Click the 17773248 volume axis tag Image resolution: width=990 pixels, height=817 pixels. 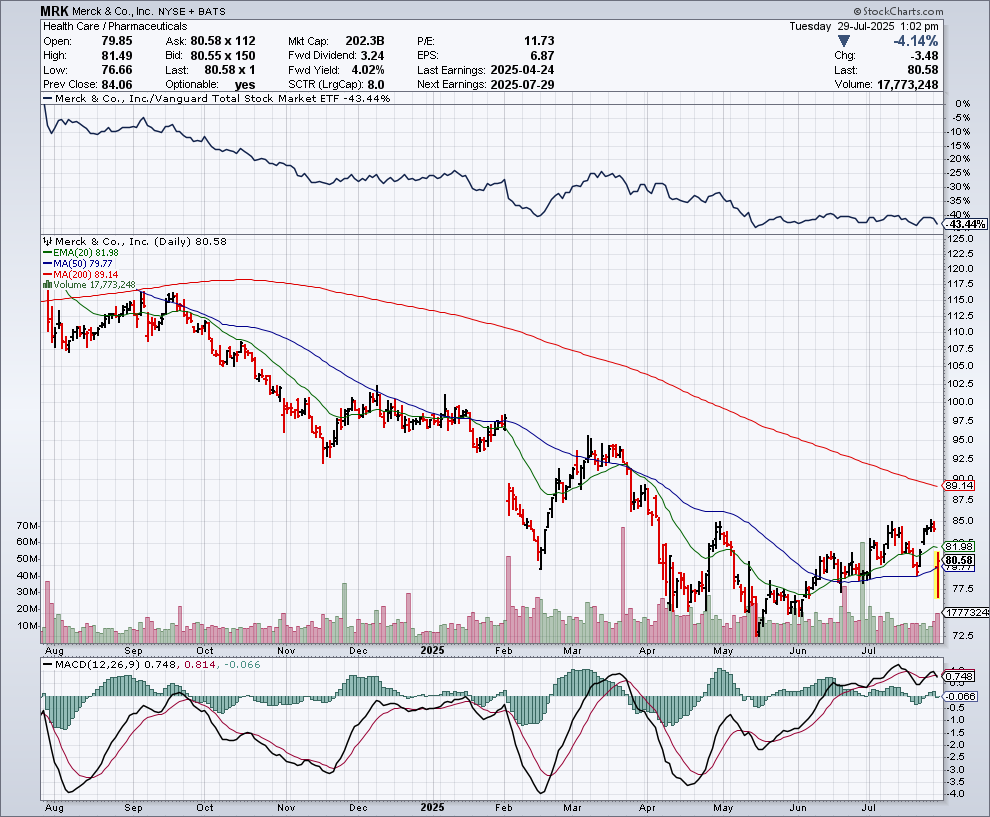pos(967,612)
